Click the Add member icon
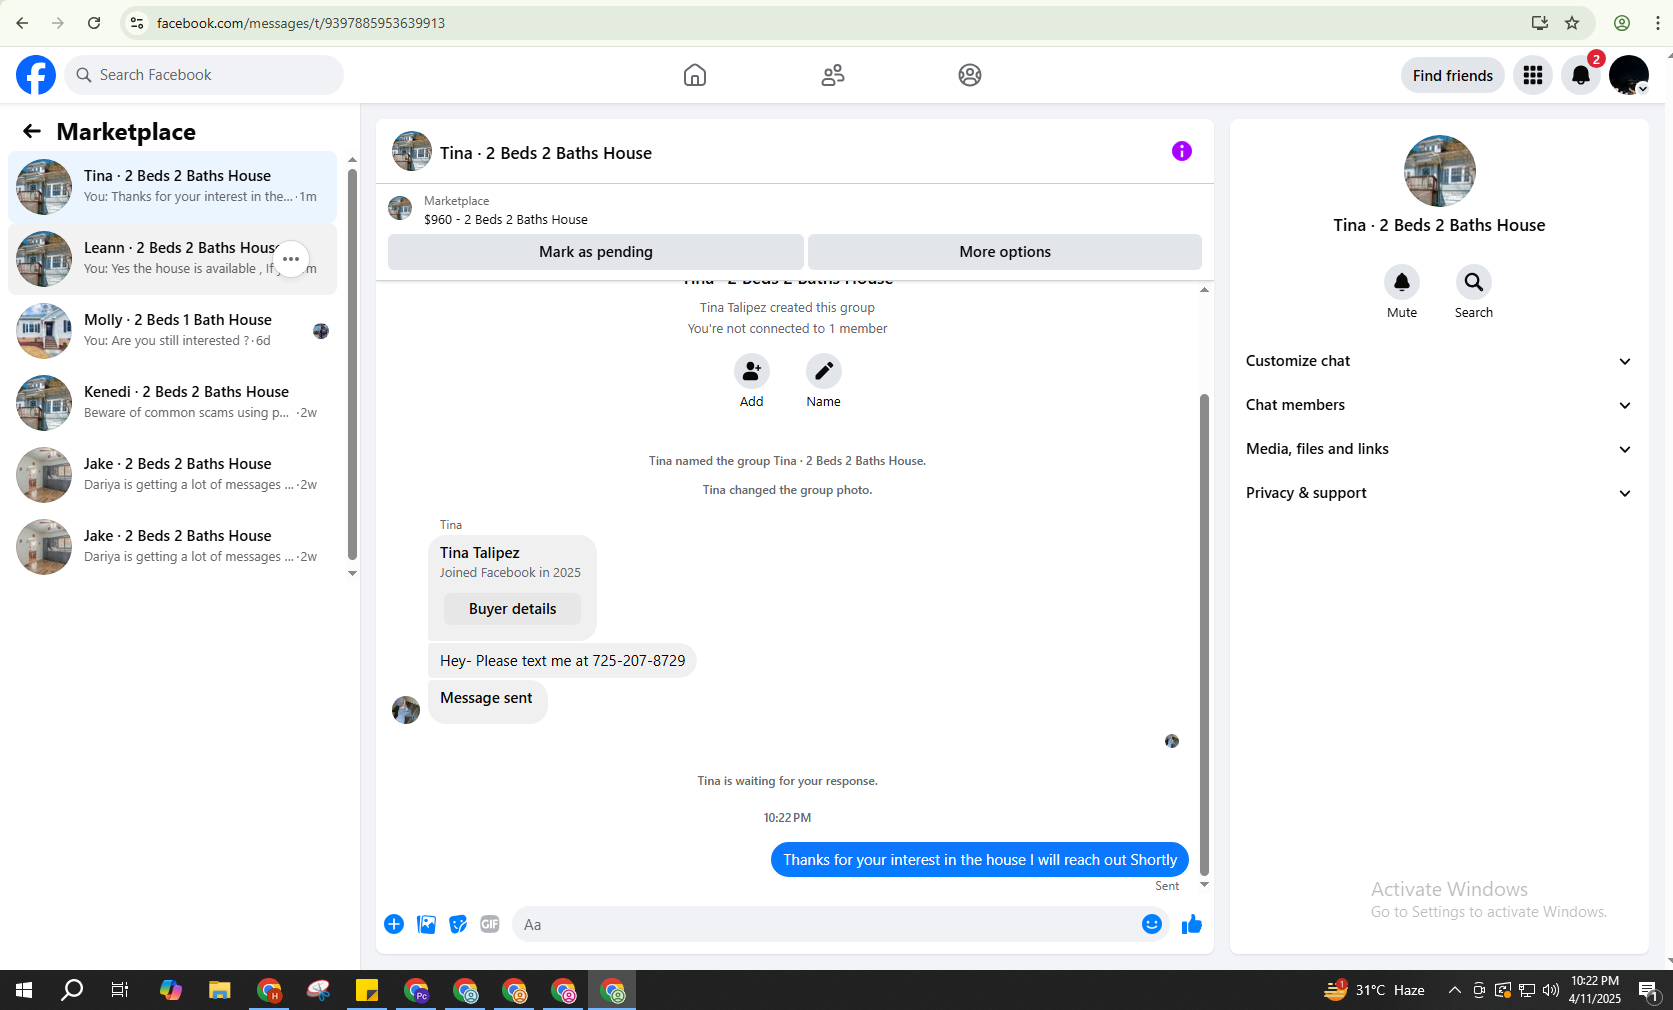 tap(752, 371)
